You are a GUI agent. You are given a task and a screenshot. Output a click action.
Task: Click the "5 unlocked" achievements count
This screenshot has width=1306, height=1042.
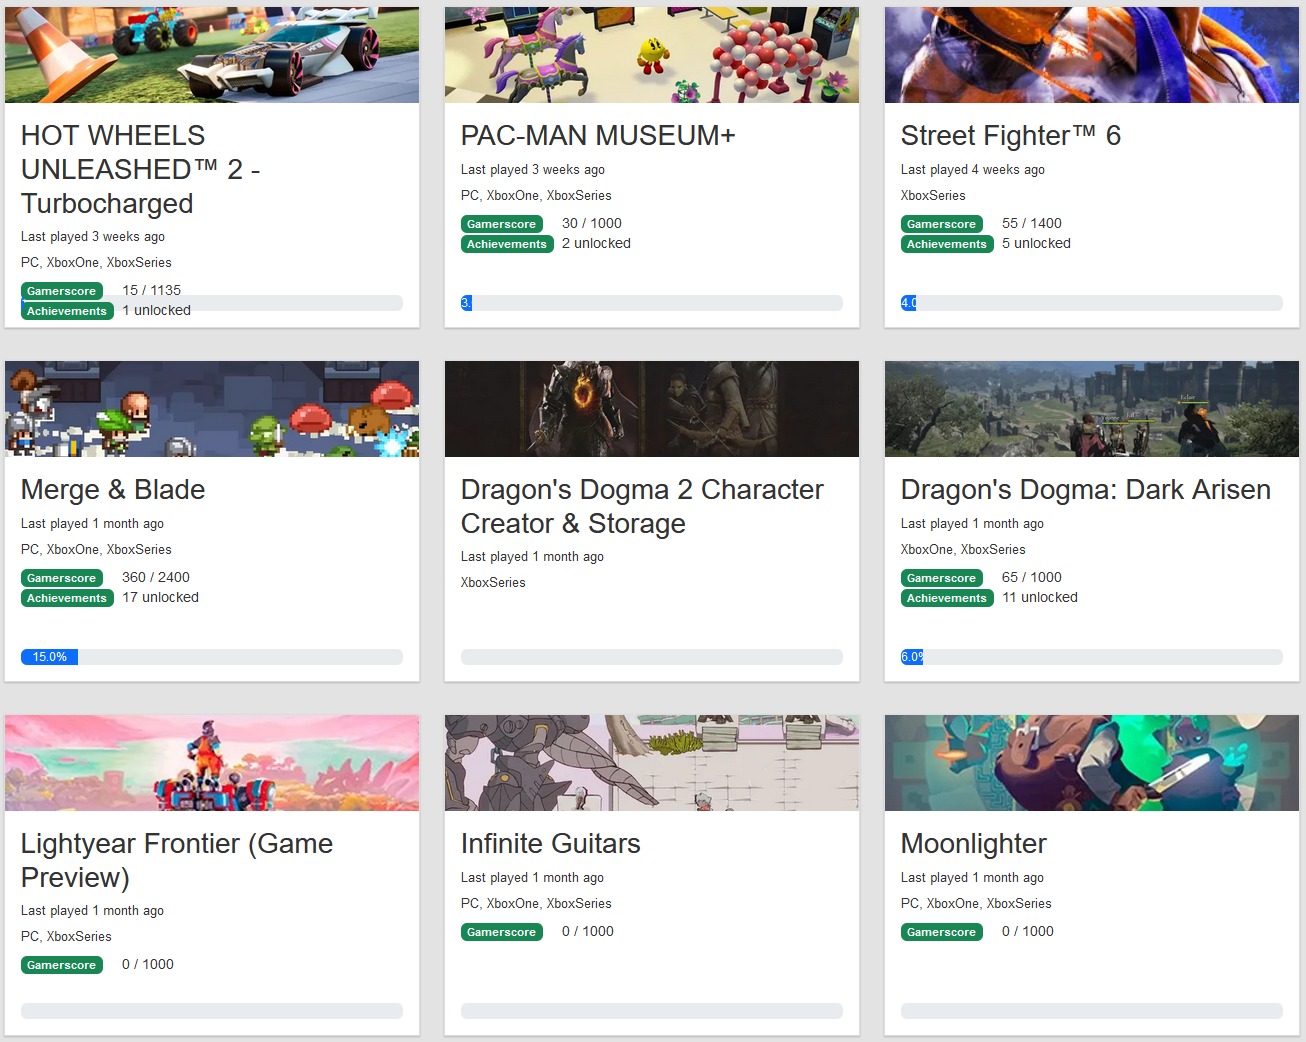[1037, 243]
